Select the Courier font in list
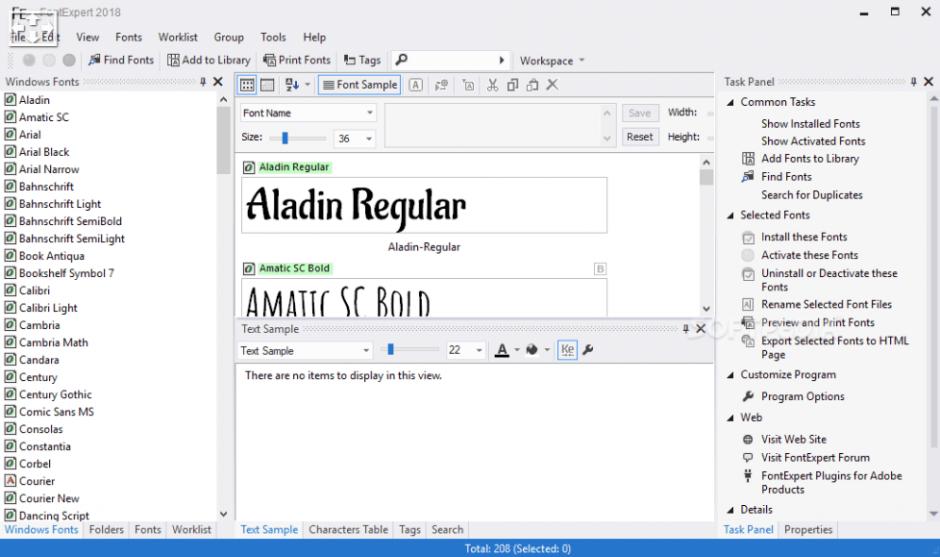Image resolution: width=940 pixels, height=557 pixels. (37, 481)
